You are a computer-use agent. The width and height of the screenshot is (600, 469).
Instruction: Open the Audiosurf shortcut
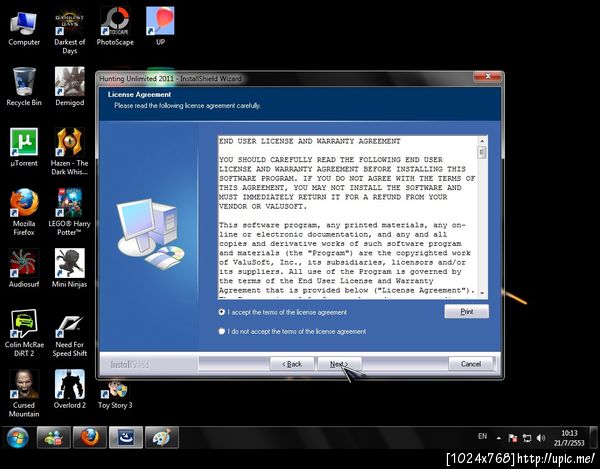click(24, 268)
